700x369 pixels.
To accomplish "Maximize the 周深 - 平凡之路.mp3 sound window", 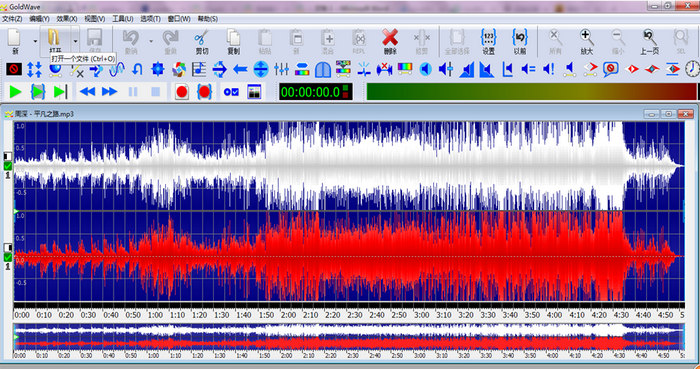I will [x=669, y=114].
